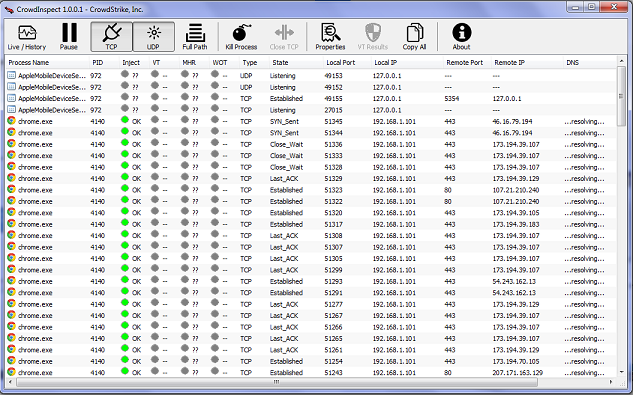
Task: Click green inject indicator on port 51308 row
Action: (125, 234)
